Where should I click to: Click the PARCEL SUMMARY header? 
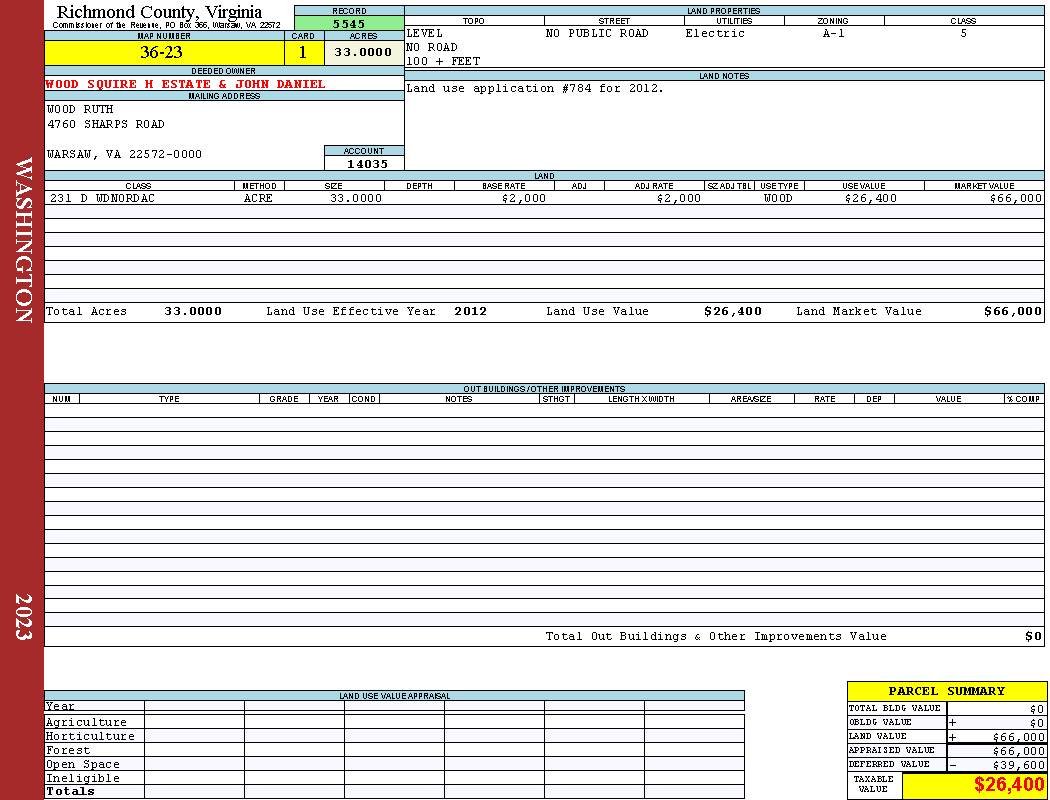[946, 691]
